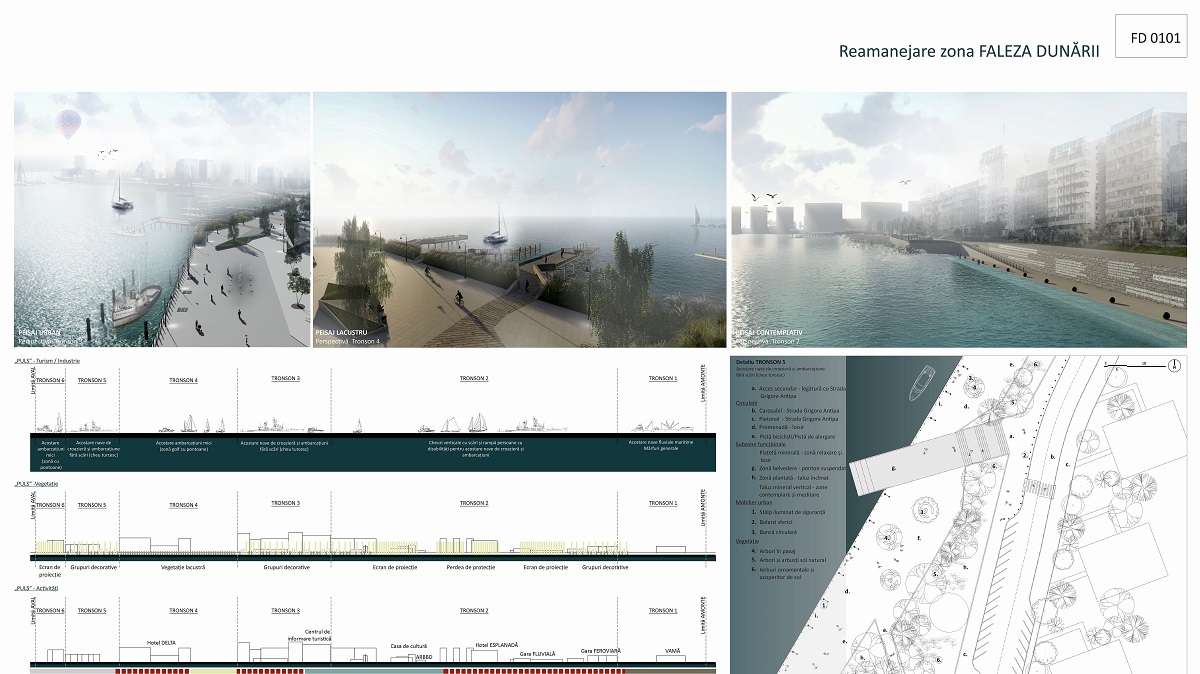
Task: Click the VAMĂ building label
Action: [x=672, y=651]
